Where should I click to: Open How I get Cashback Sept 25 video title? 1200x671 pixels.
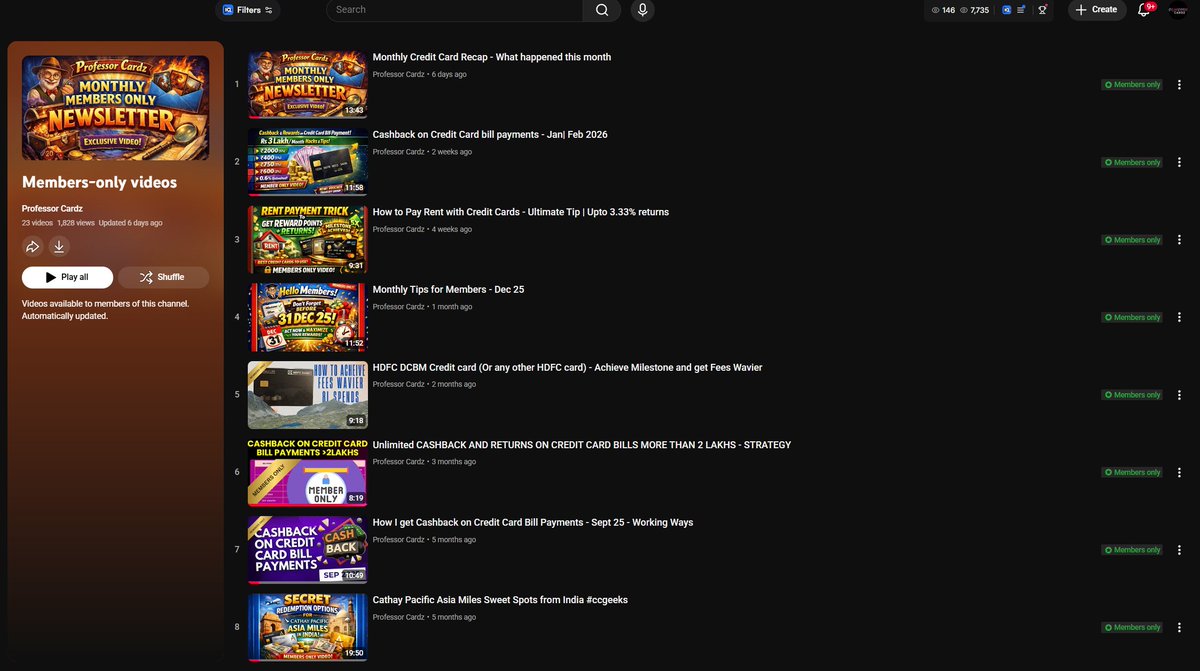[x=533, y=522]
